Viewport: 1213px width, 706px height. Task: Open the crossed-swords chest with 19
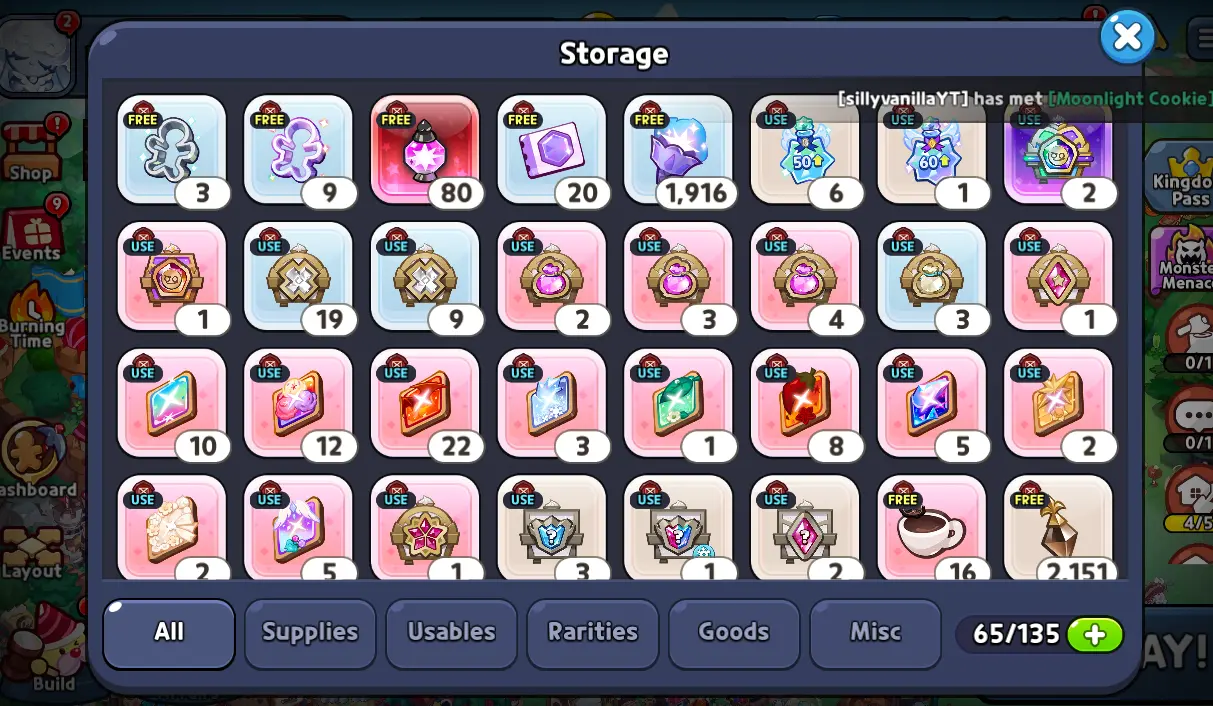pyautogui.click(x=298, y=277)
